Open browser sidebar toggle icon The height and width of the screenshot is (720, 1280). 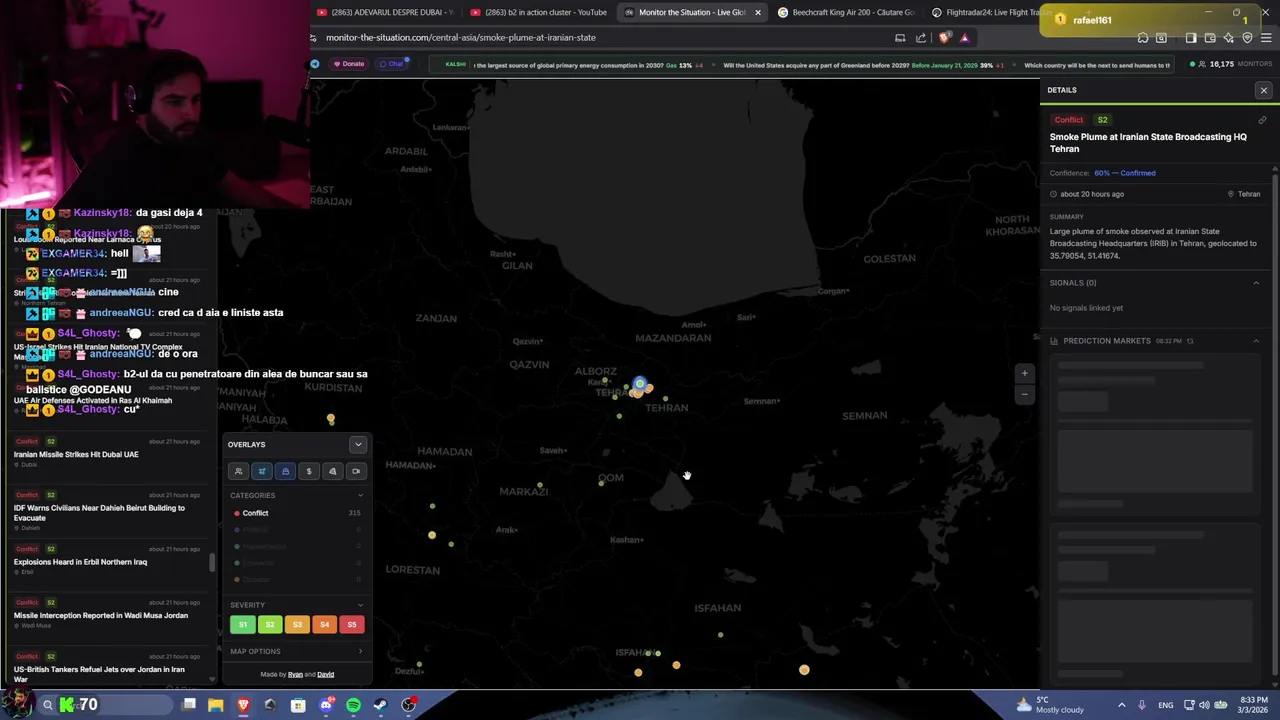[x=1191, y=38]
